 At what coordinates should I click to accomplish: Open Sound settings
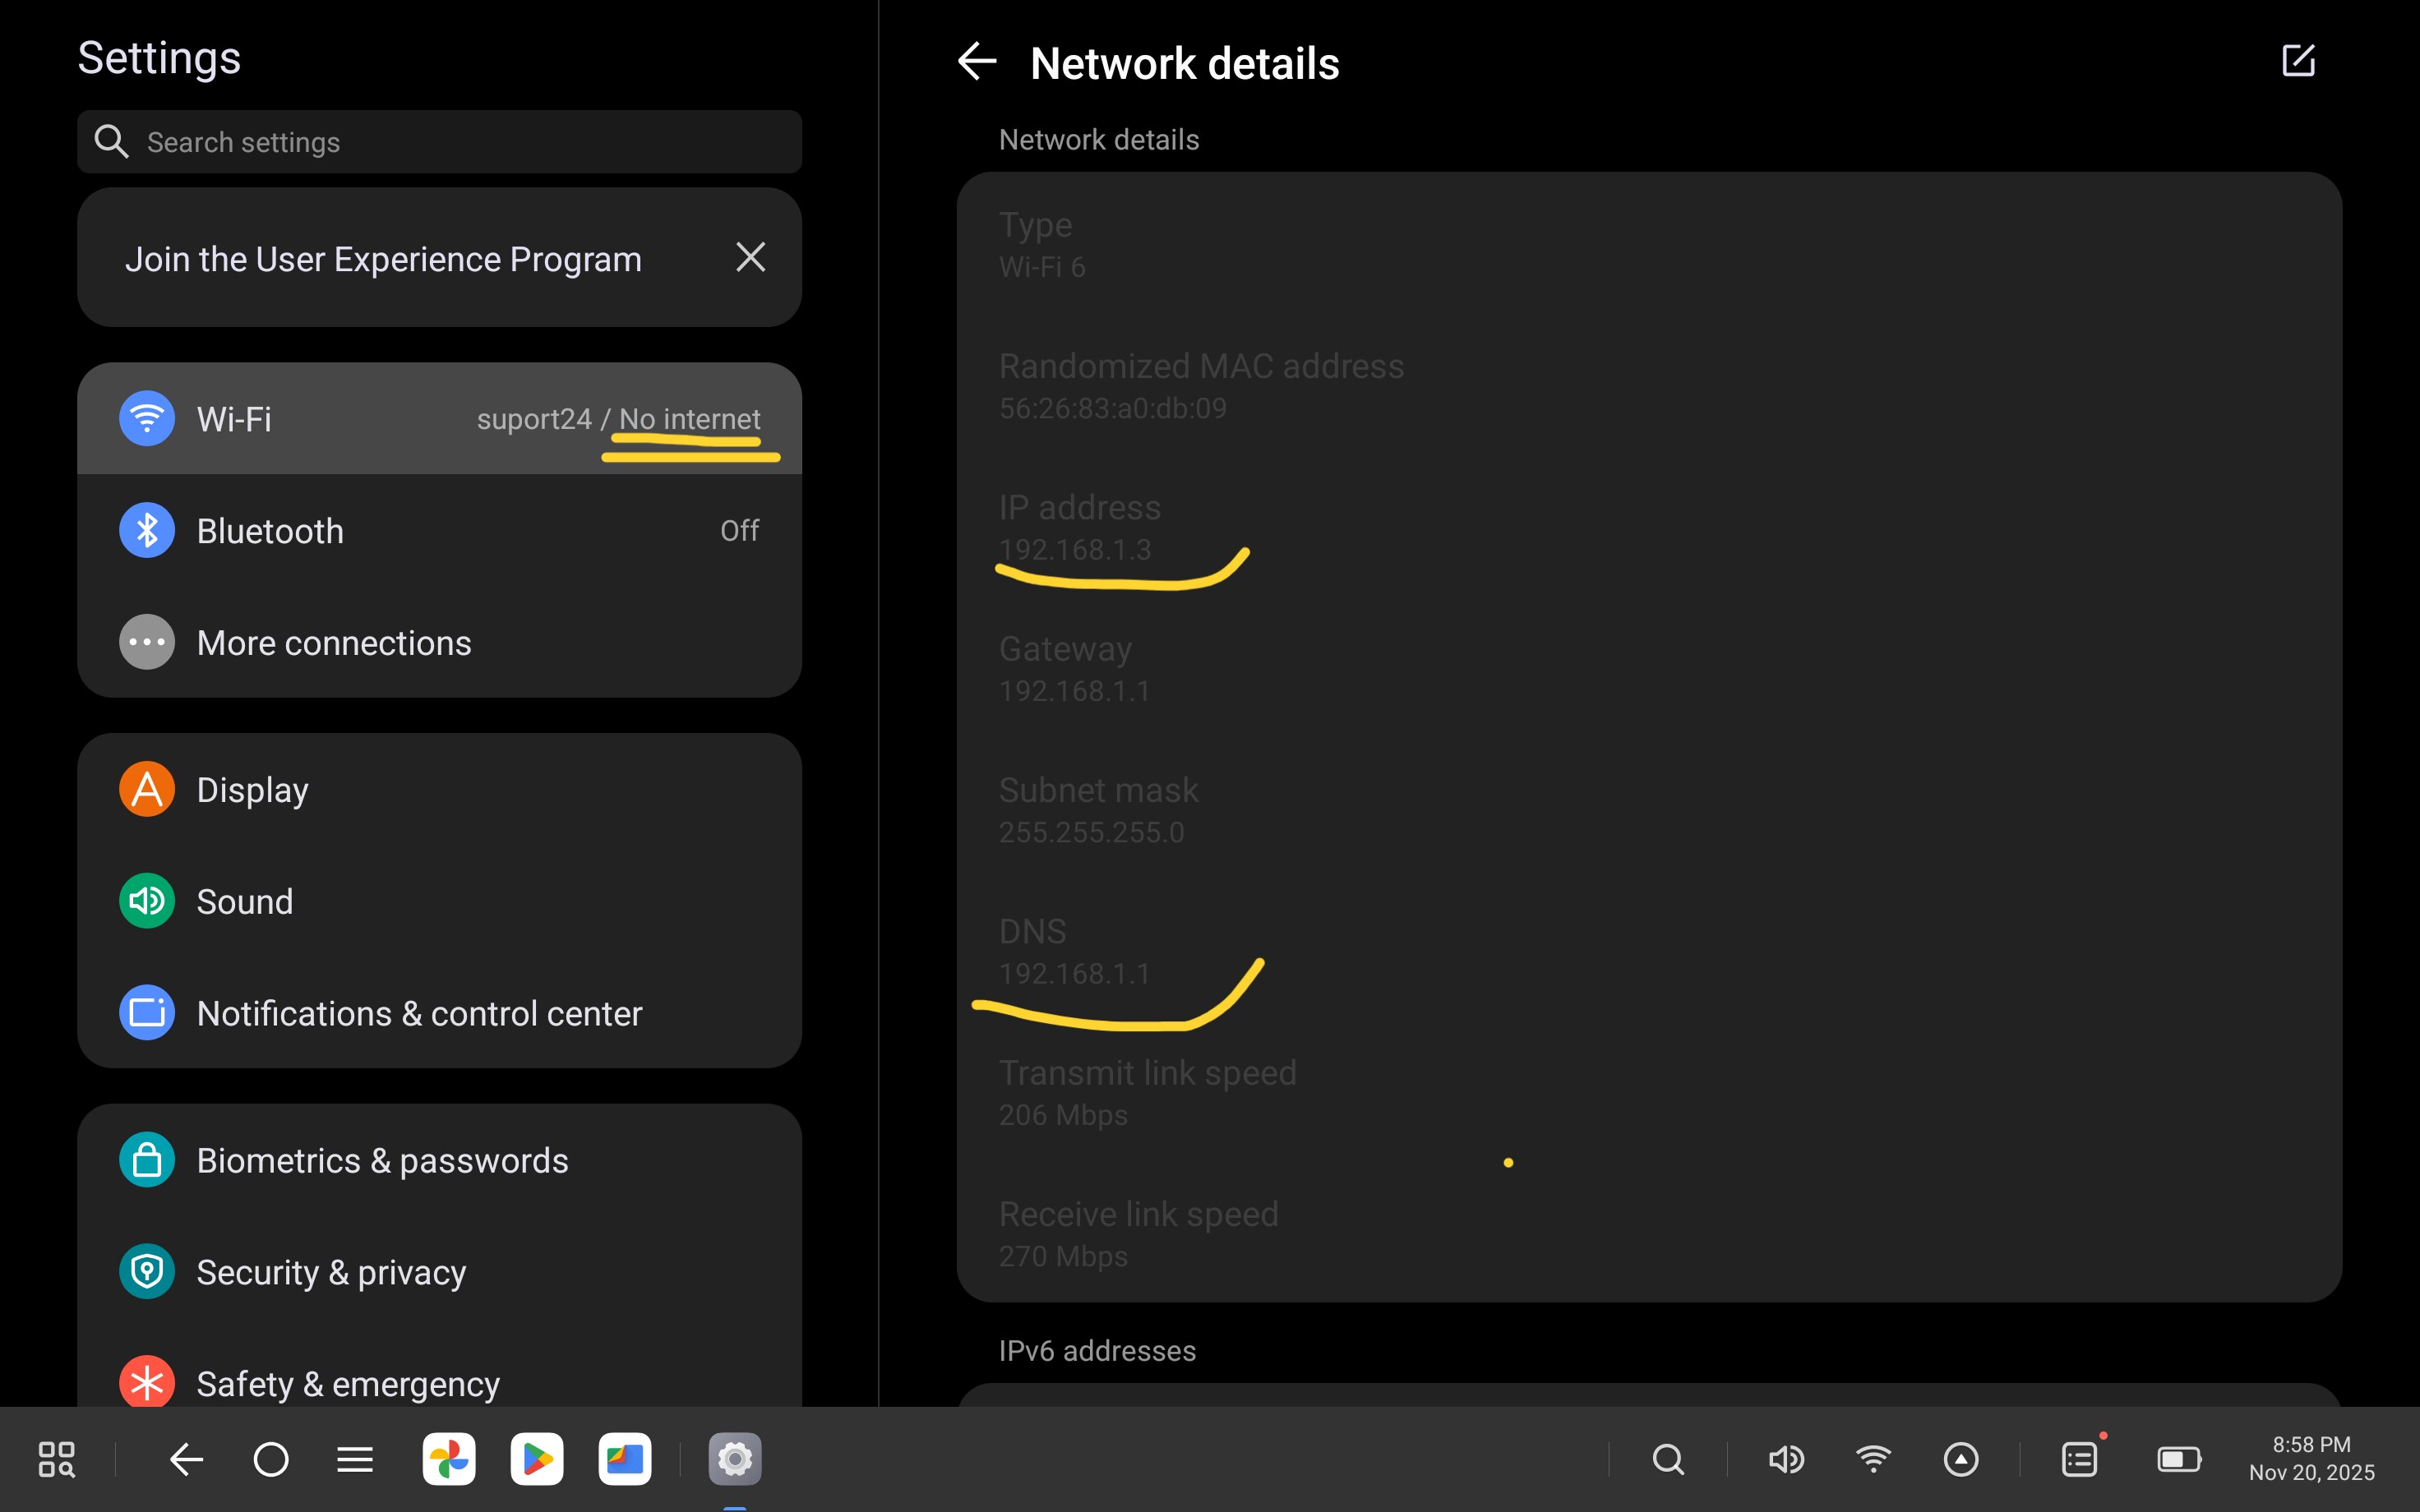[439, 901]
